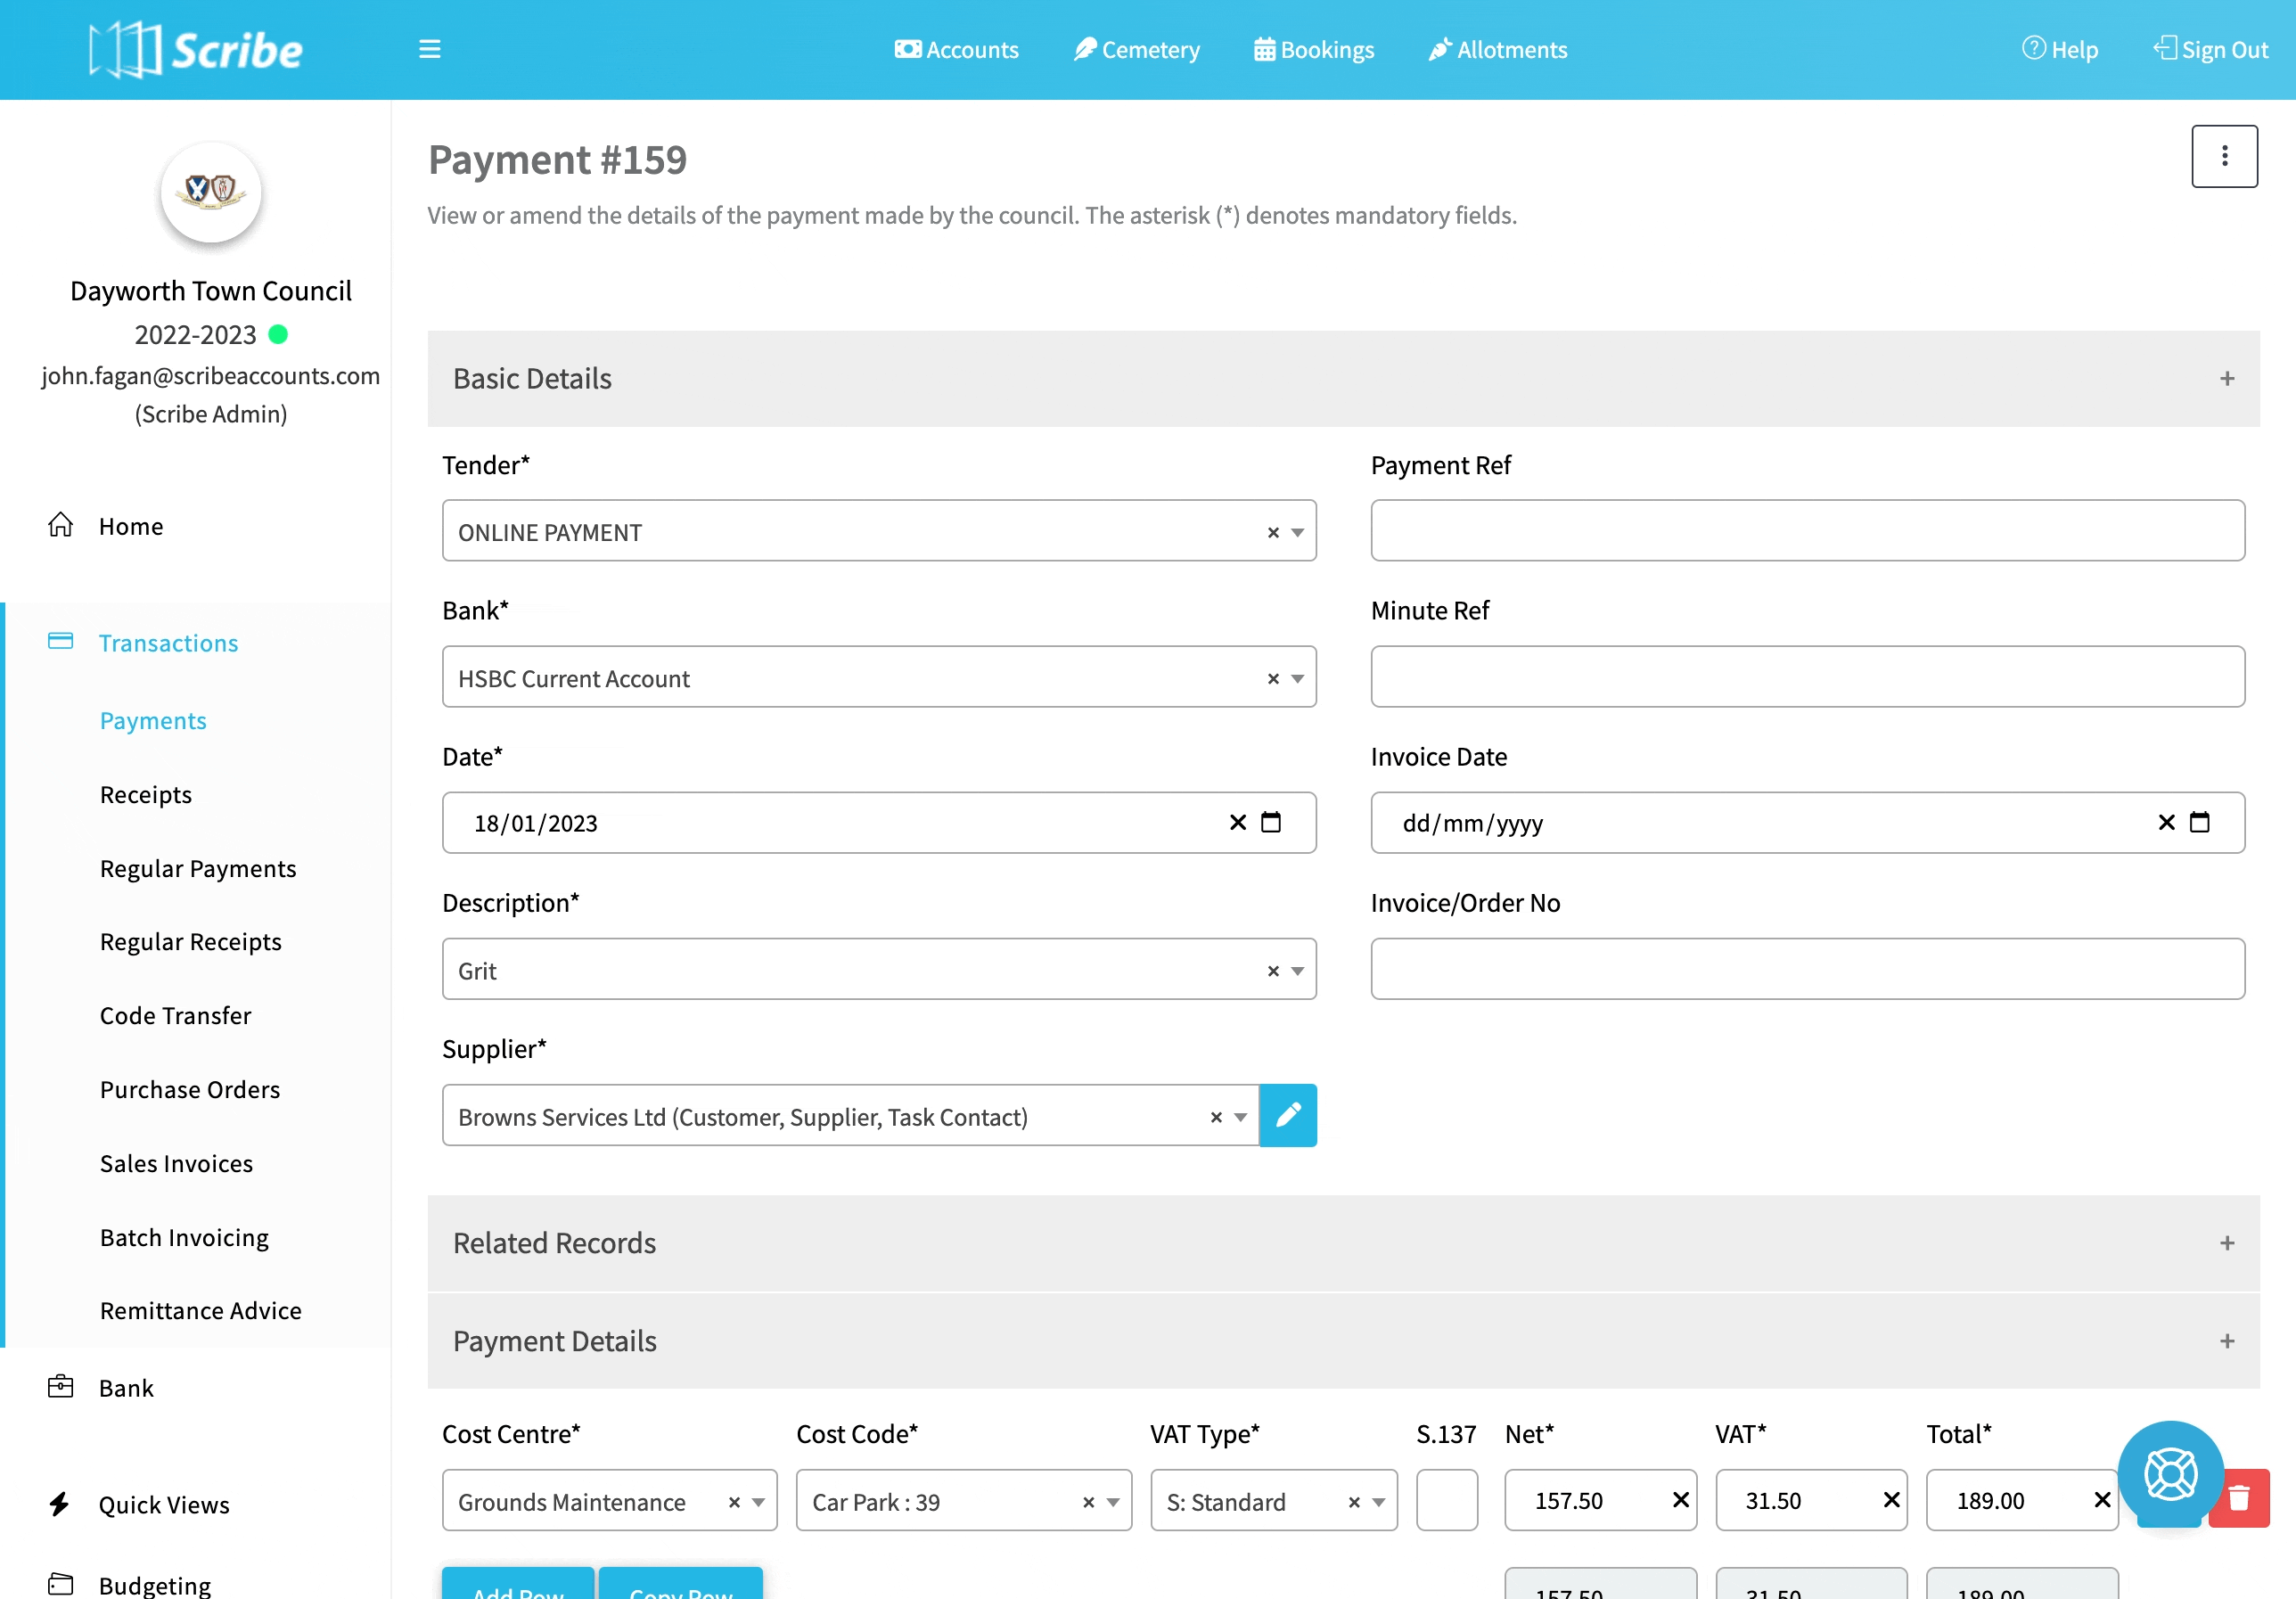Click the Transactions sidebar icon
Screen dimensions: 2296x1599
(x=61, y=641)
